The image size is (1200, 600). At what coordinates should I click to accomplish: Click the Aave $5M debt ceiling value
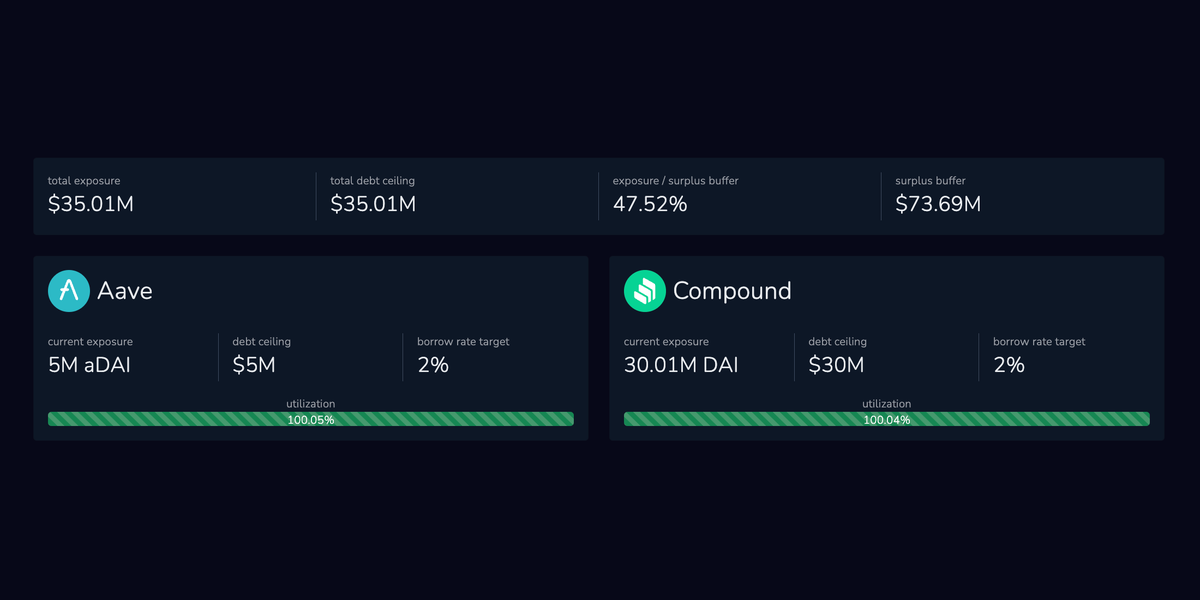[254, 365]
